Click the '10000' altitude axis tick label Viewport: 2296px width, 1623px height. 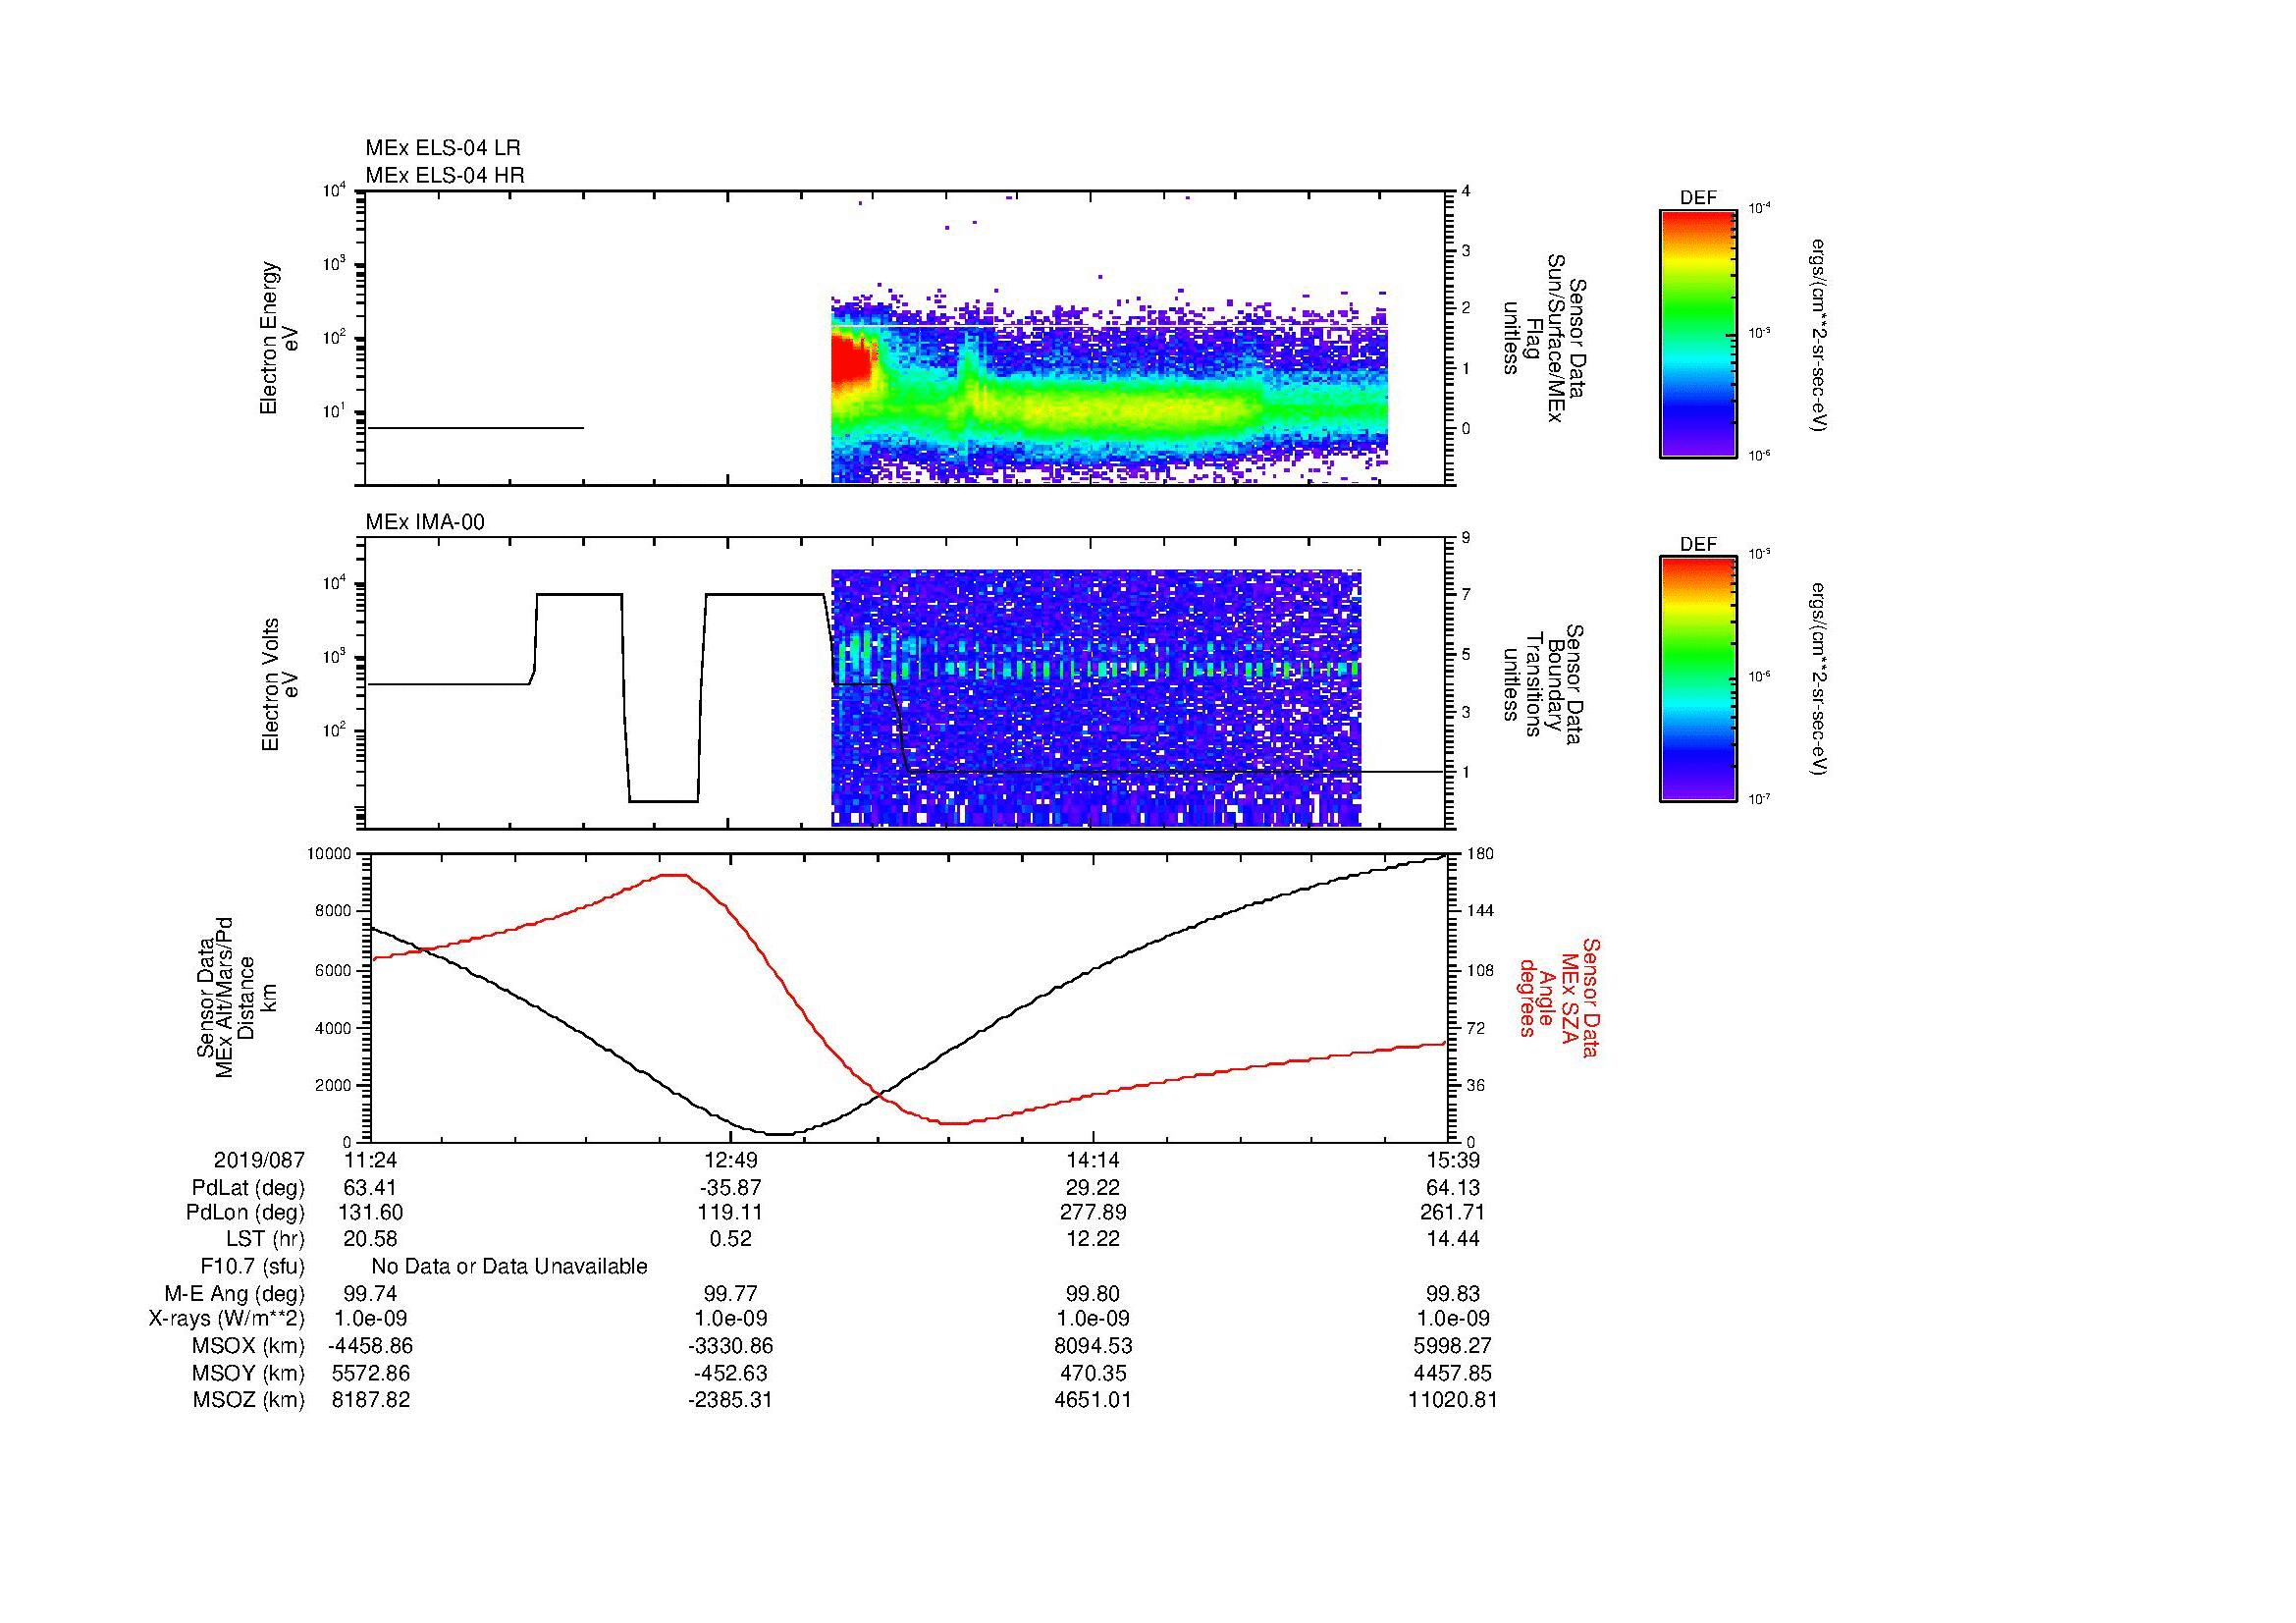coord(330,854)
